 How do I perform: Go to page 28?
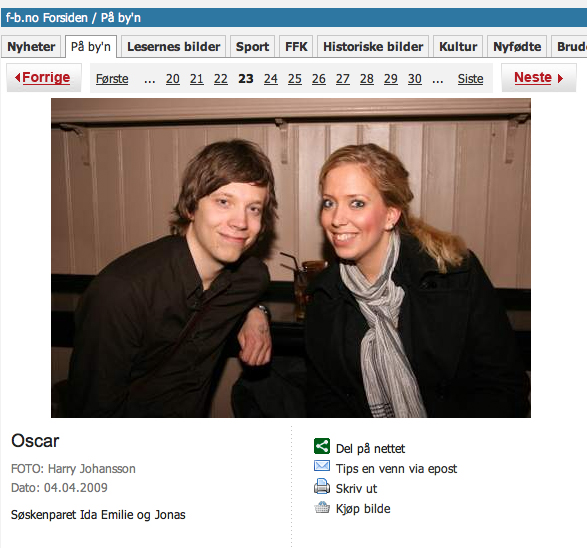point(367,79)
